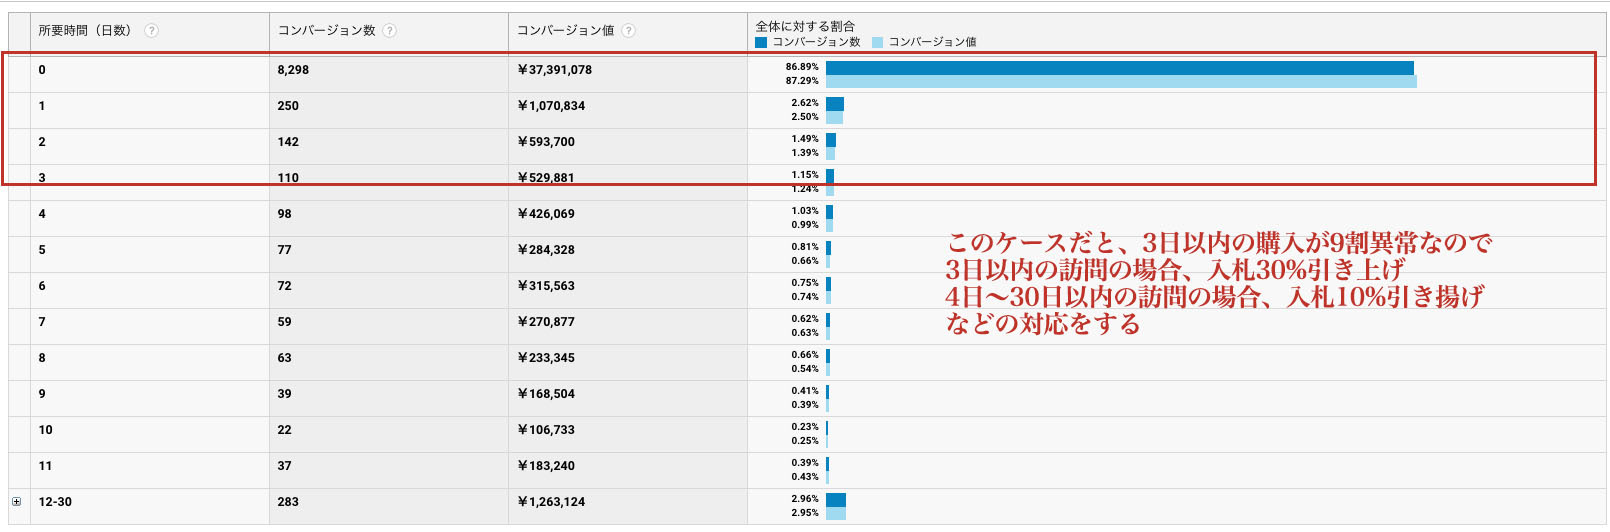Screen dimensions: 1610x532
Task: Click question mark next to コンバージョン値
Action: 628,31
